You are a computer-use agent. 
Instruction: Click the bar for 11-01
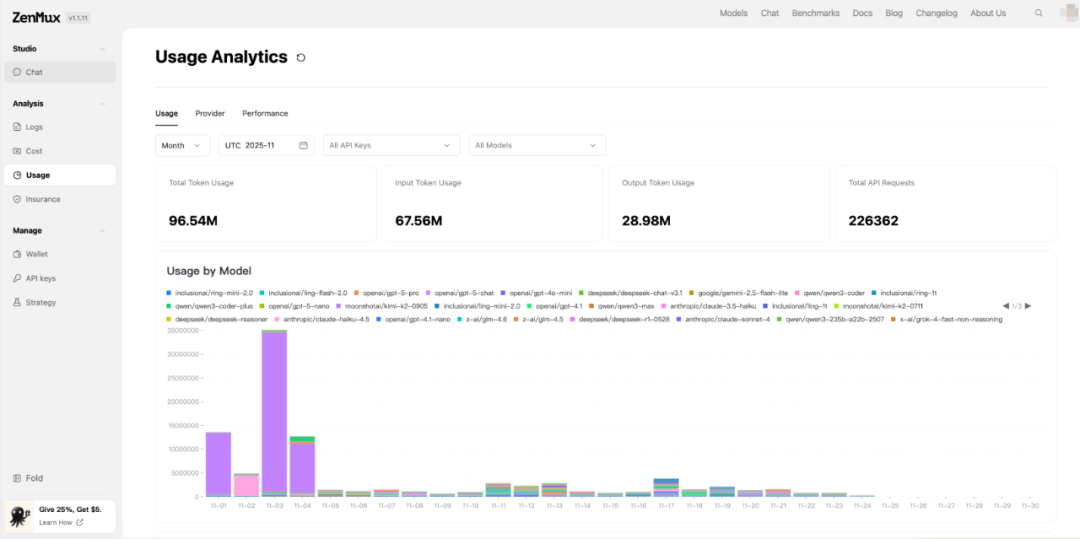[x=218, y=464]
